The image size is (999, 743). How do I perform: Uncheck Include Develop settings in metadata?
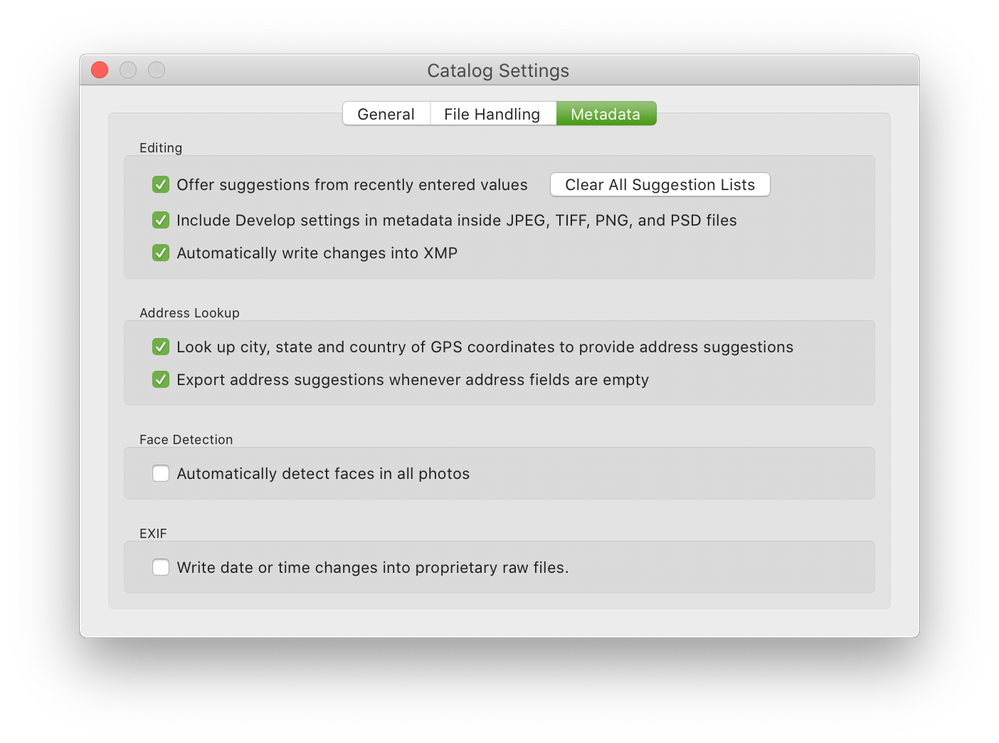161,220
